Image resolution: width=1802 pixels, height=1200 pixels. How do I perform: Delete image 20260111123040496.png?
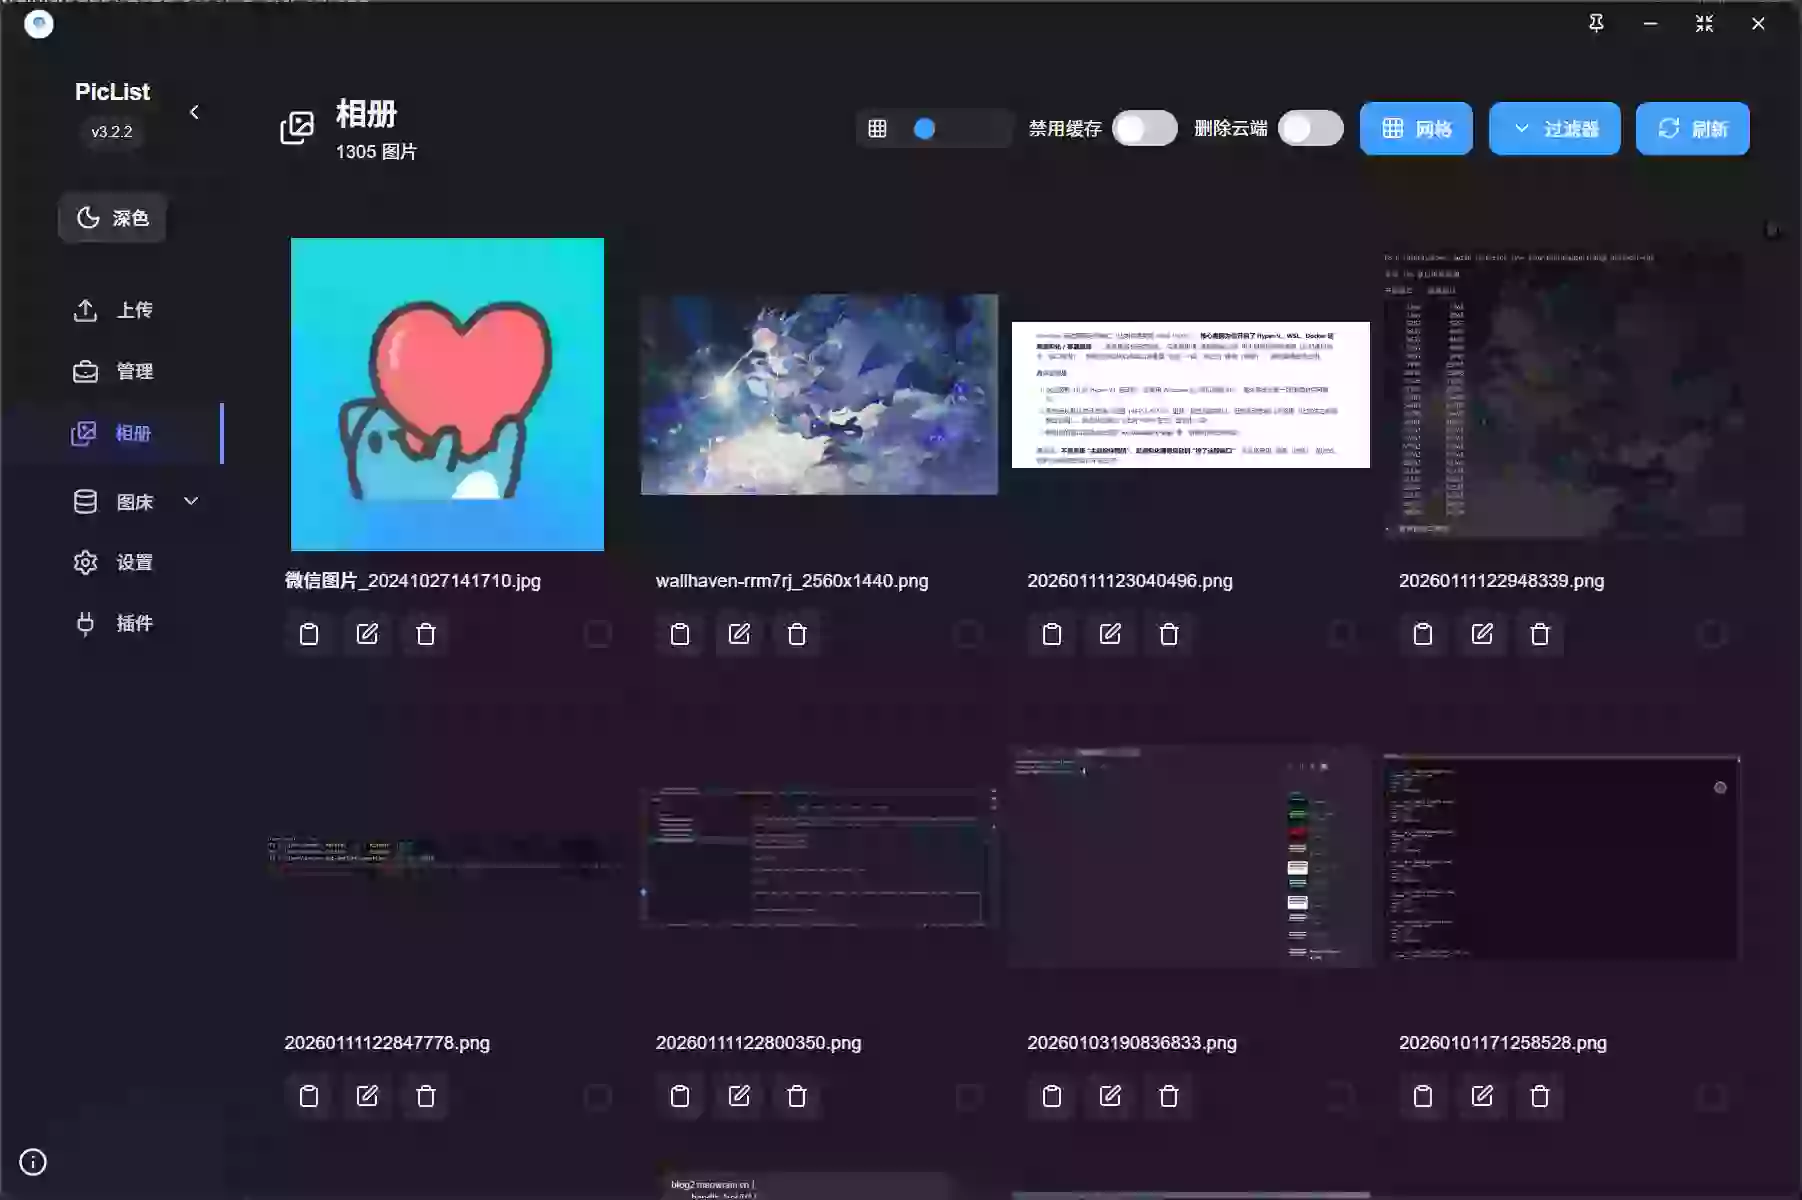(1168, 634)
